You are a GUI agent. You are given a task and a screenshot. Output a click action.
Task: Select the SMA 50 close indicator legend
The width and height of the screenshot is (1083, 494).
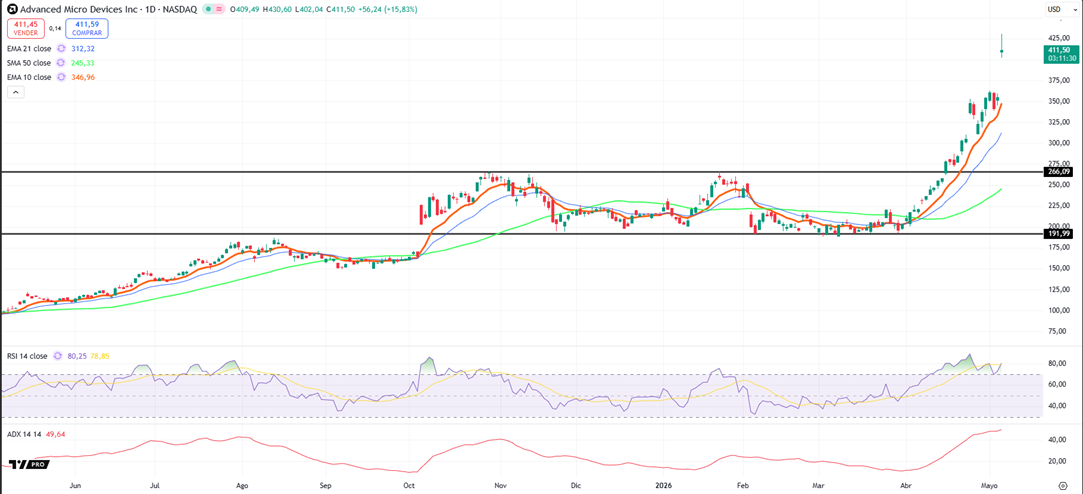[30, 63]
